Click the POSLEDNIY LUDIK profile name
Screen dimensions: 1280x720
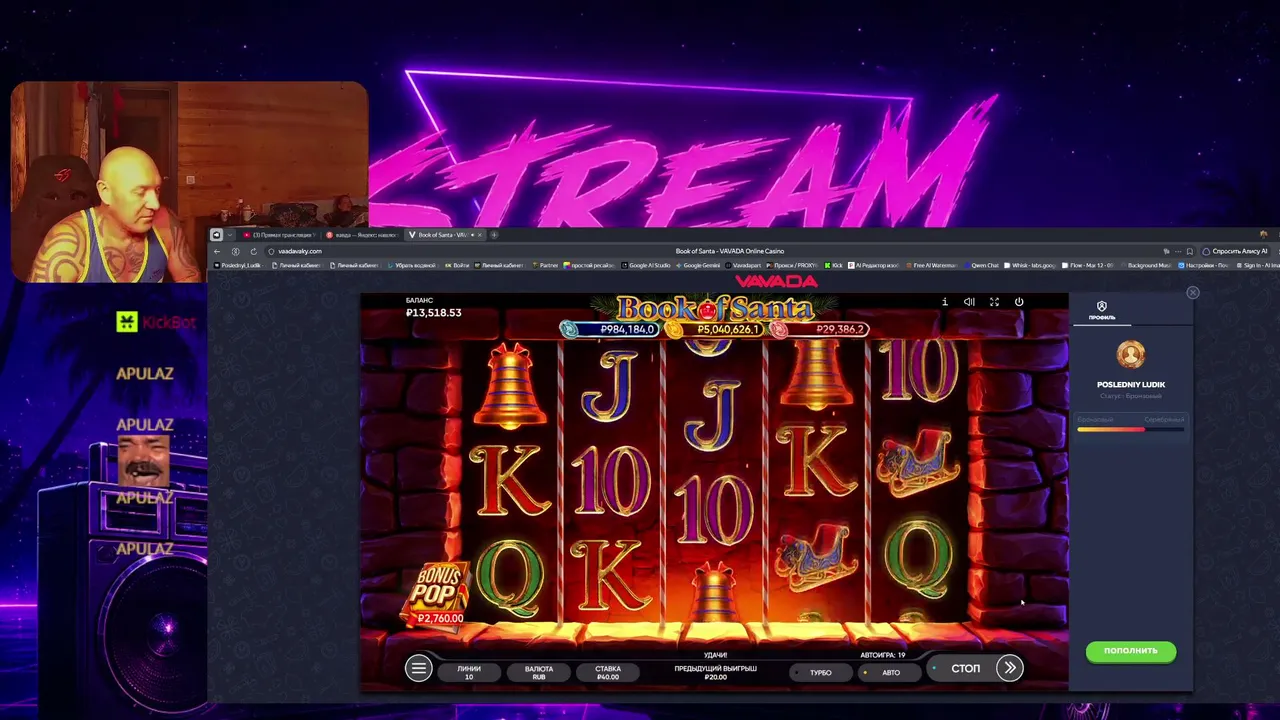pyautogui.click(x=1131, y=384)
